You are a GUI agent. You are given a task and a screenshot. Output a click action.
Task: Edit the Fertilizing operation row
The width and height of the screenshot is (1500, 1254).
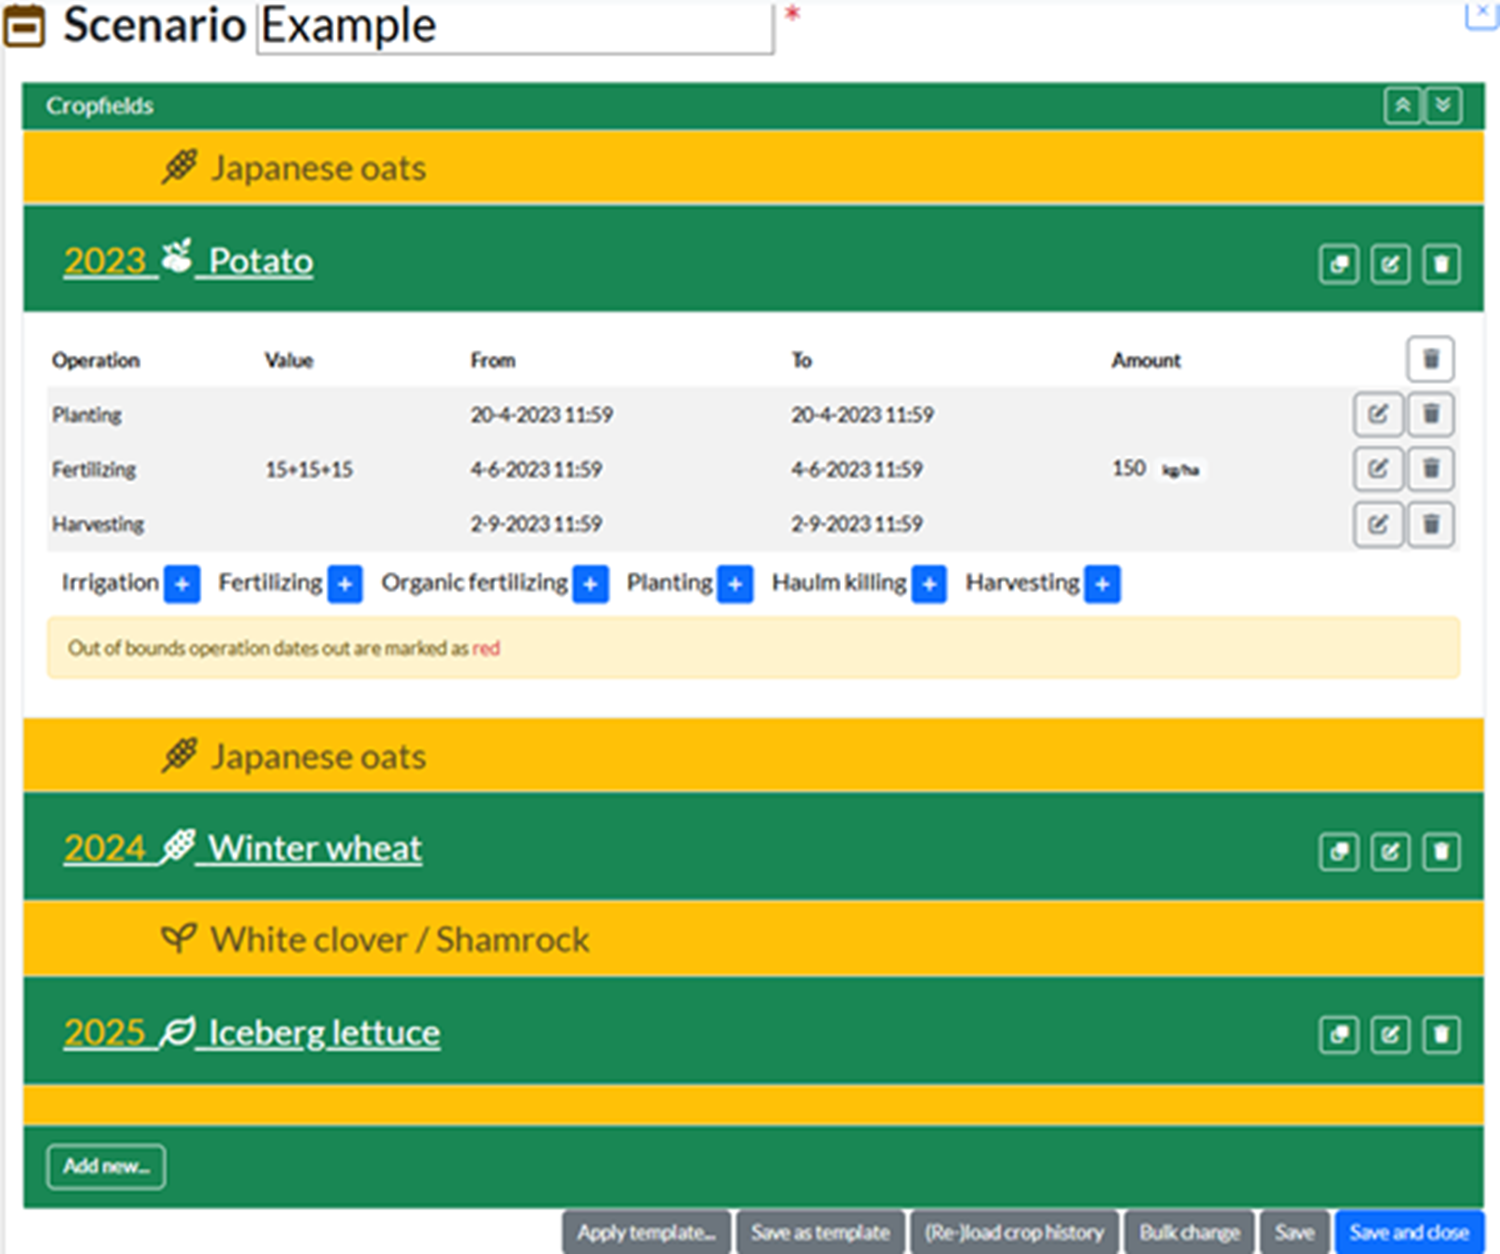point(1378,468)
